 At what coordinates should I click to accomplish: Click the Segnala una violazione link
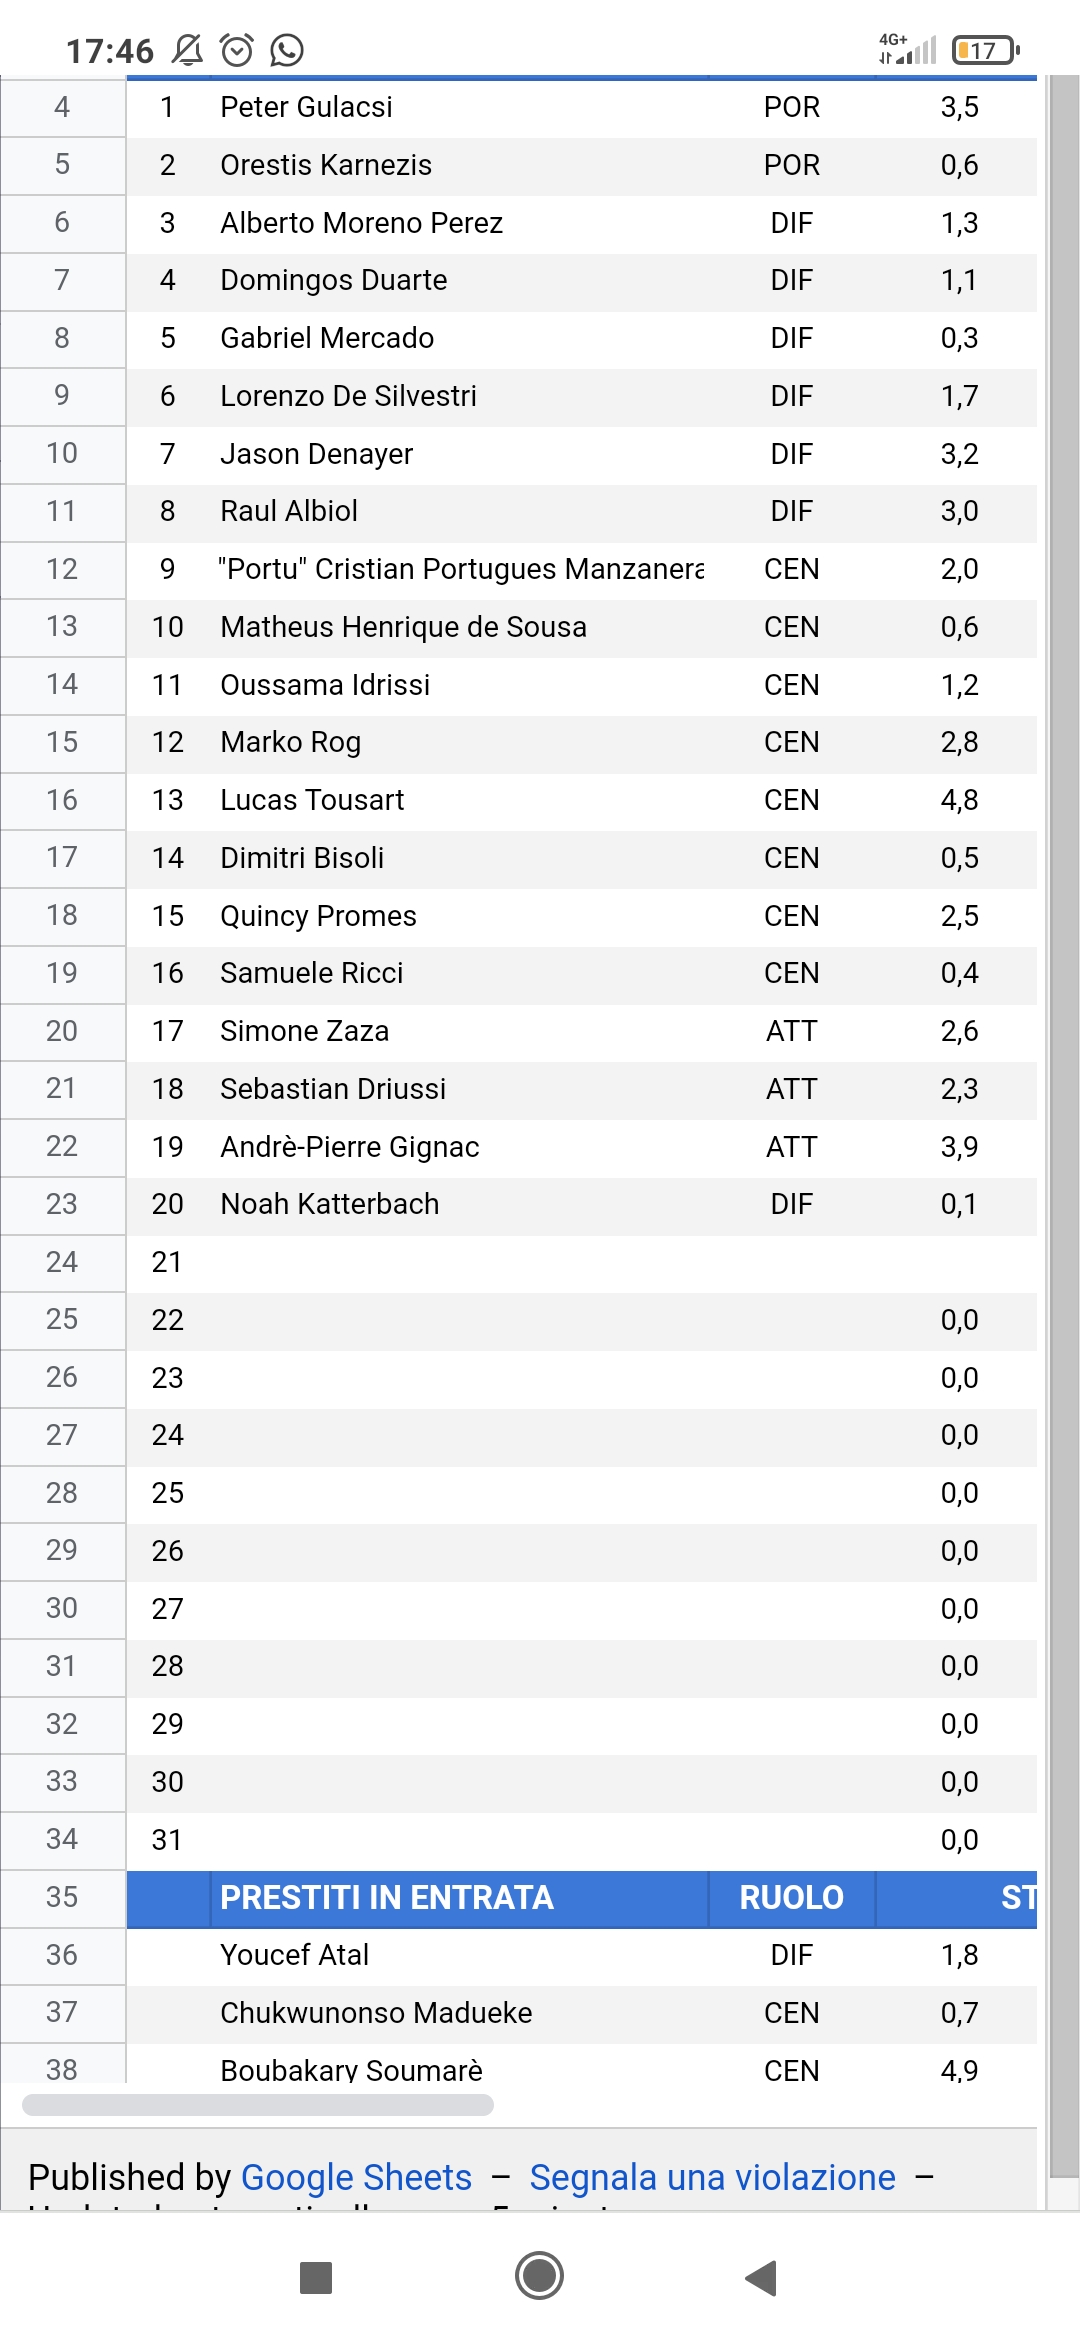712,2177
